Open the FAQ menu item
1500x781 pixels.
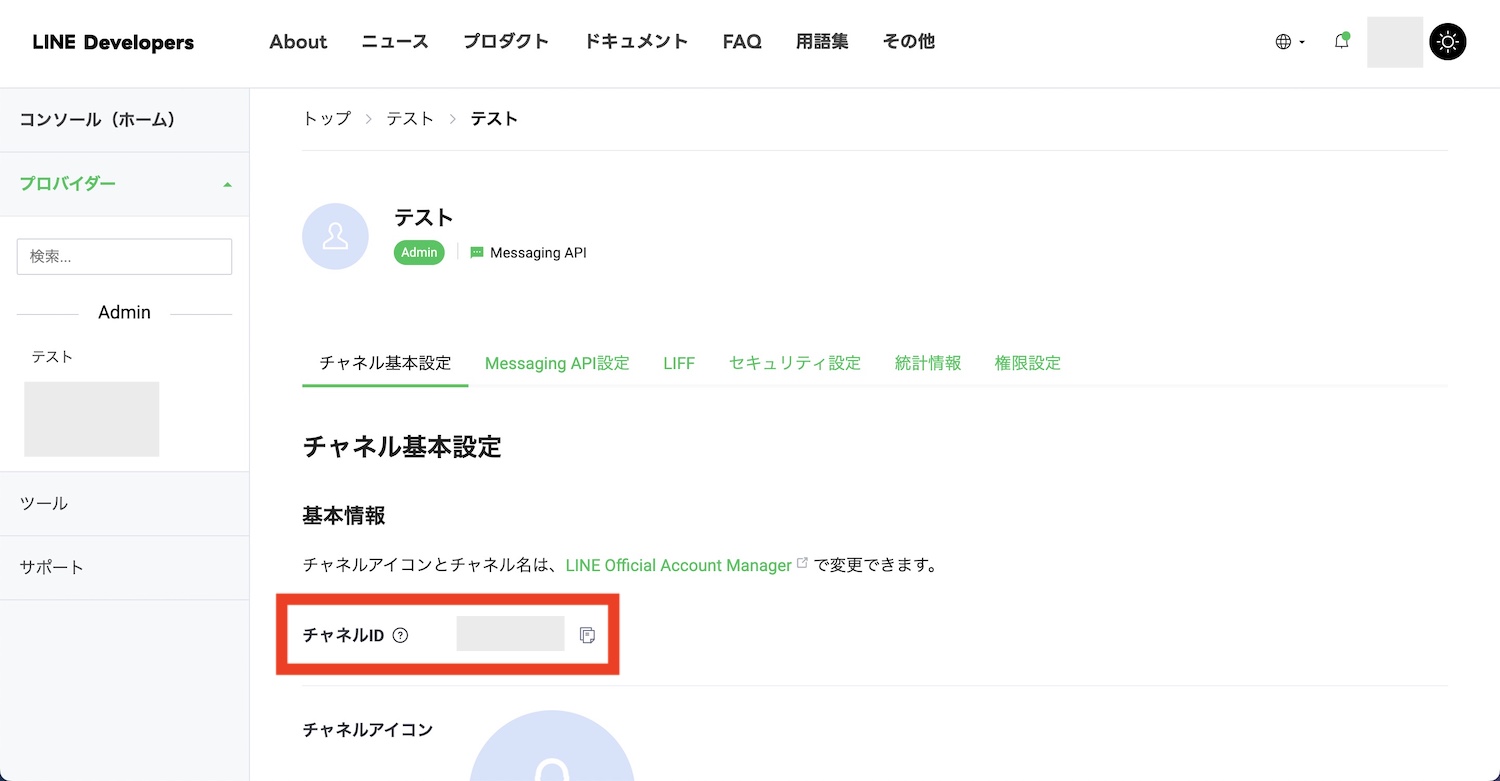coord(742,42)
